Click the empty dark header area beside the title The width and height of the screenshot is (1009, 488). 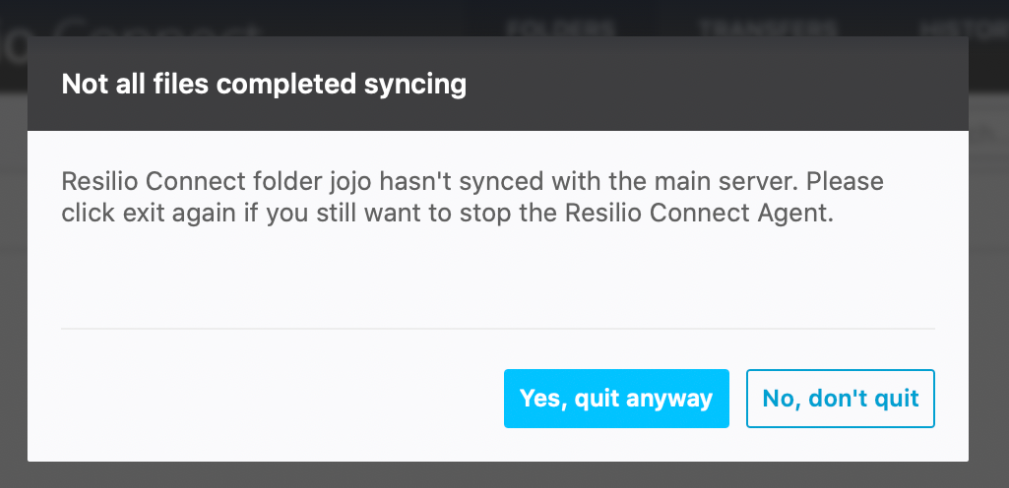(720, 84)
